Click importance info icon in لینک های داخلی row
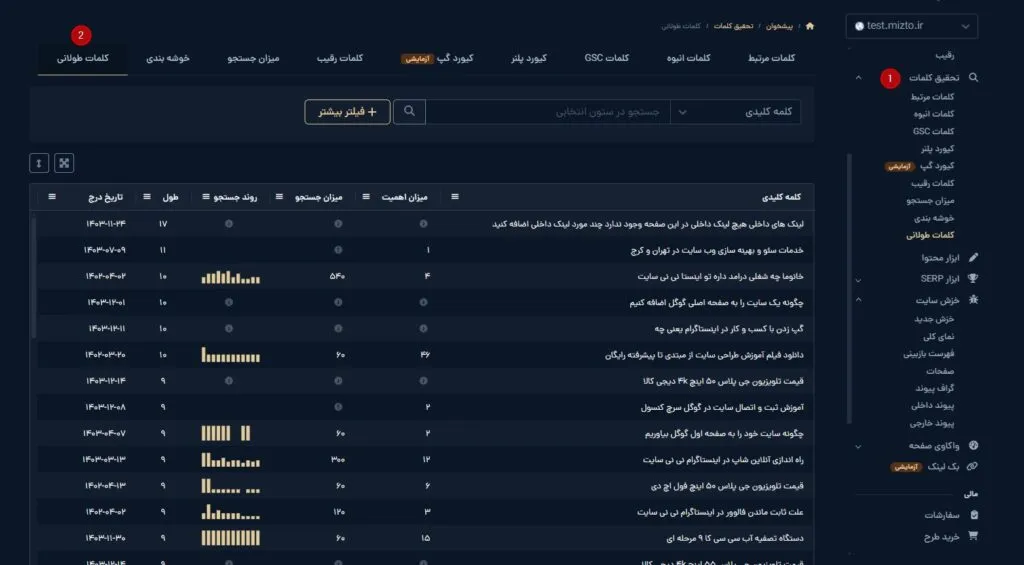This screenshot has width=1024, height=565. (423, 223)
